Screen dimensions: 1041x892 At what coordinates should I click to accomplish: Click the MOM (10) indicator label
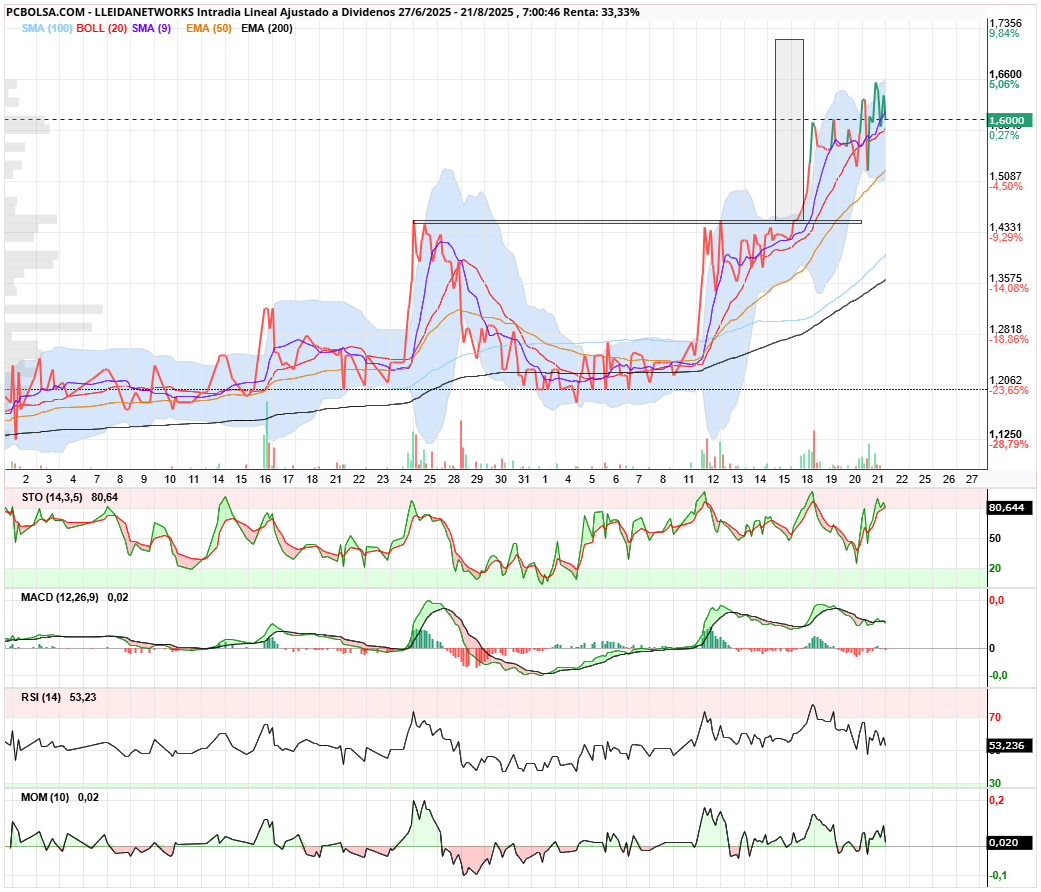[45, 798]
